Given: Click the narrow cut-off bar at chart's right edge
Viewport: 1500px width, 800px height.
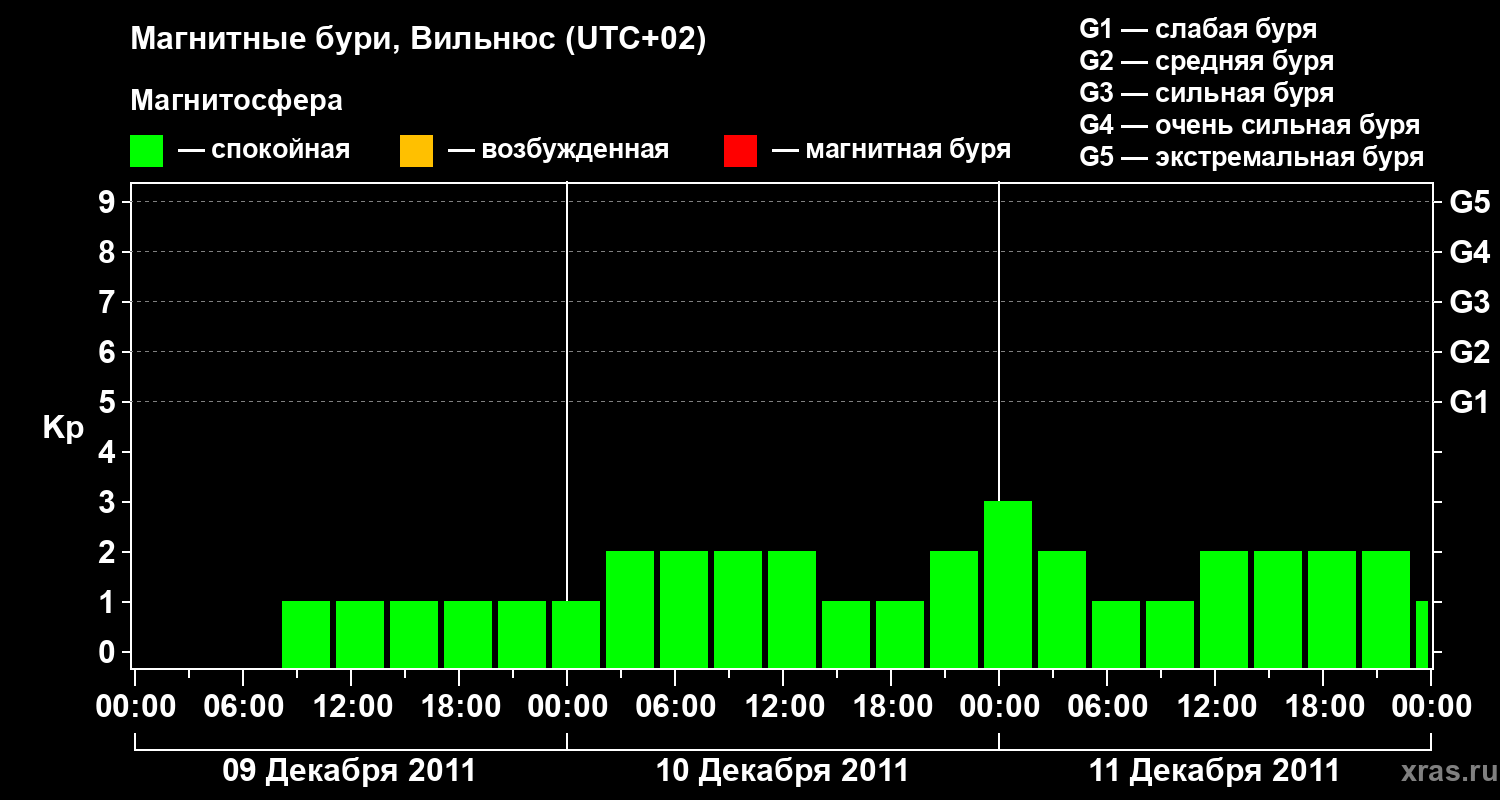Looking at the screenshot, I should (x=1422, y=634).
